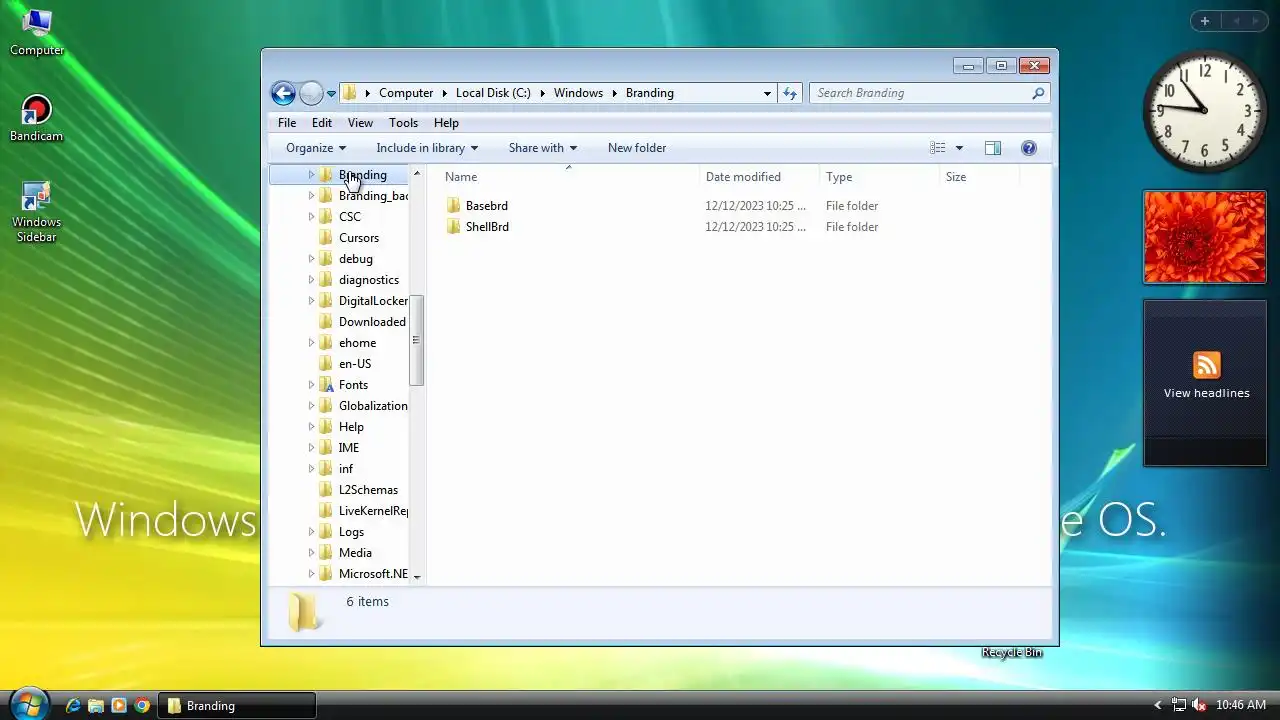Show hidden tray icons arrow
Screen dimensions: 1280x720
(x=1158, y=706)
